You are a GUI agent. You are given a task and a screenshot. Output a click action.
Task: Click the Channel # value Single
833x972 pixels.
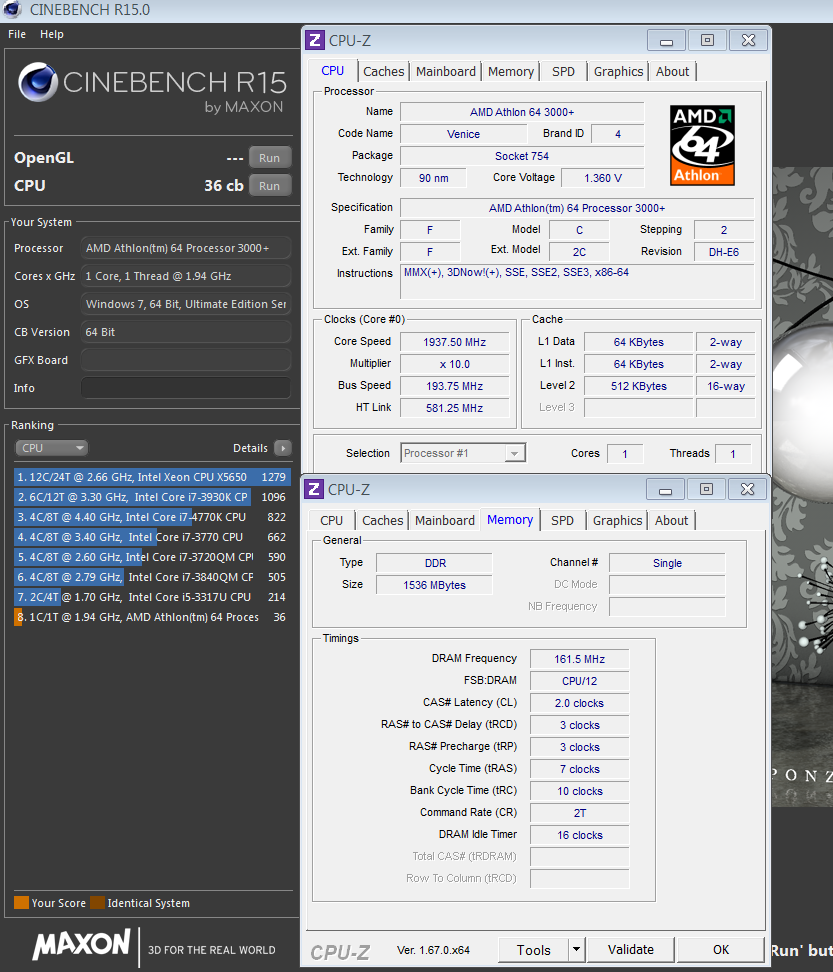pos(667,563)
